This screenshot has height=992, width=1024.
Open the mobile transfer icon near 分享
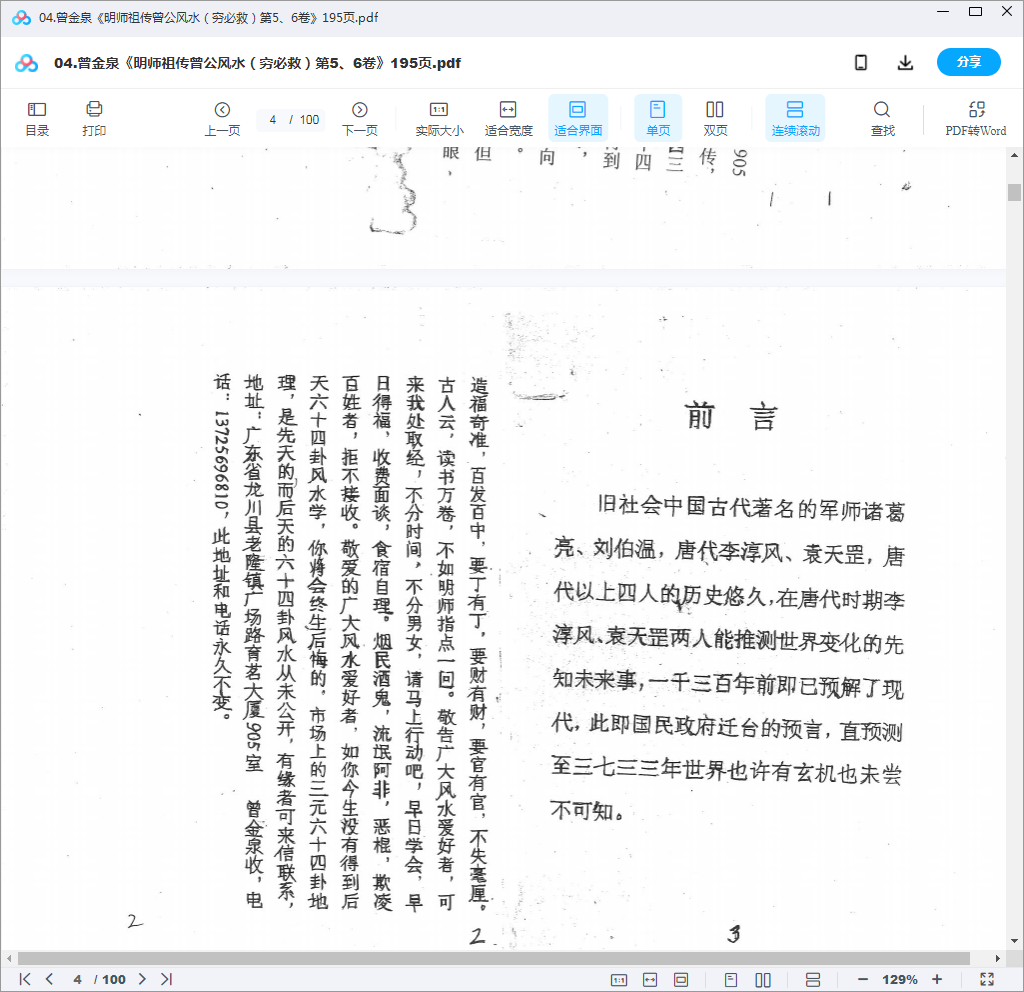coord(860,62)
